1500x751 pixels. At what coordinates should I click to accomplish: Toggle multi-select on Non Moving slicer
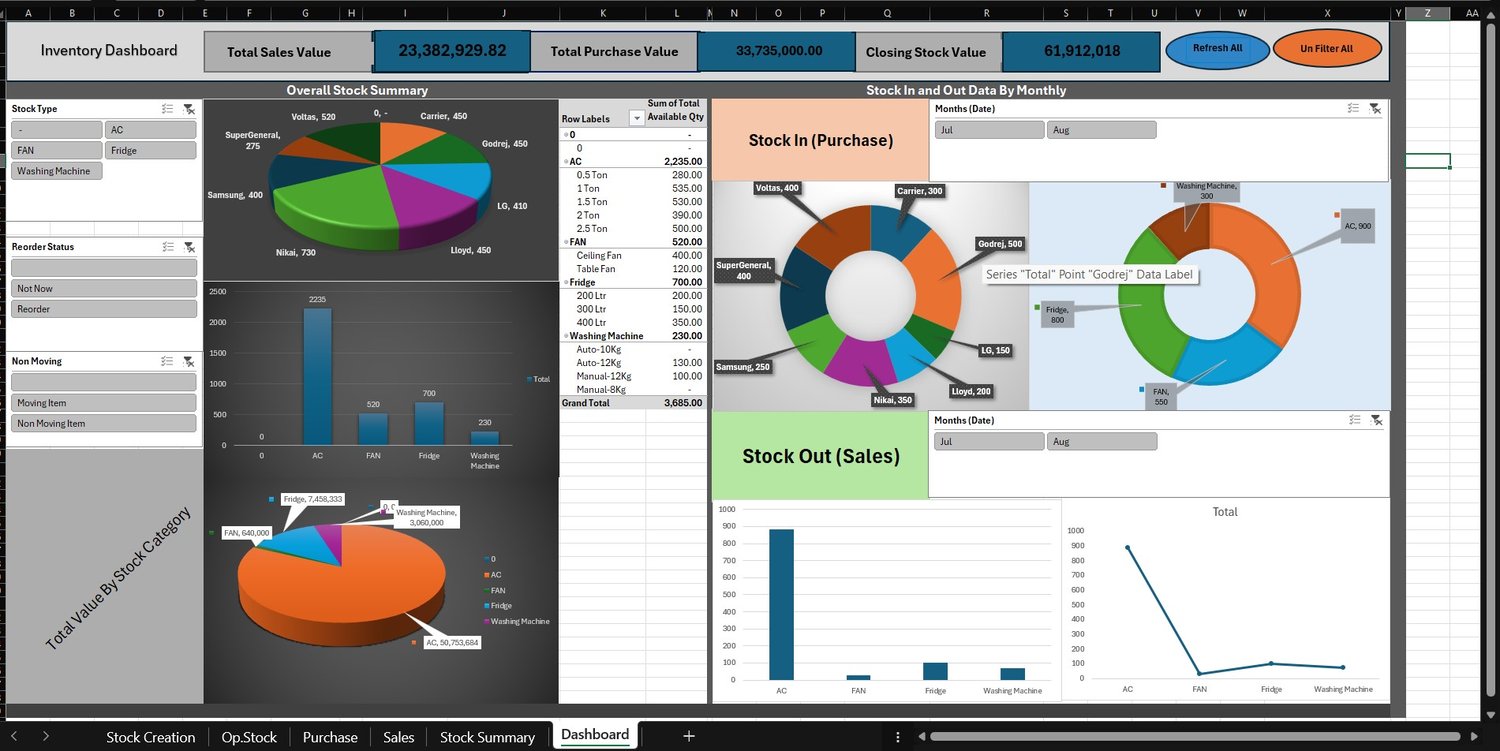click(x=167, y=361)
